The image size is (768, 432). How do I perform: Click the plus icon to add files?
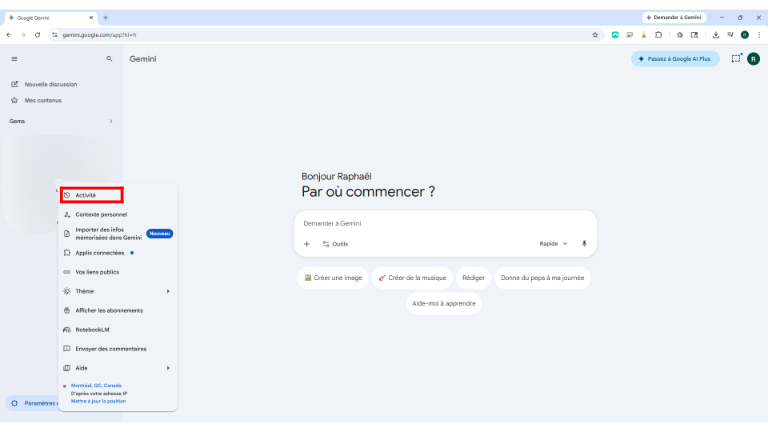point(307,243)
